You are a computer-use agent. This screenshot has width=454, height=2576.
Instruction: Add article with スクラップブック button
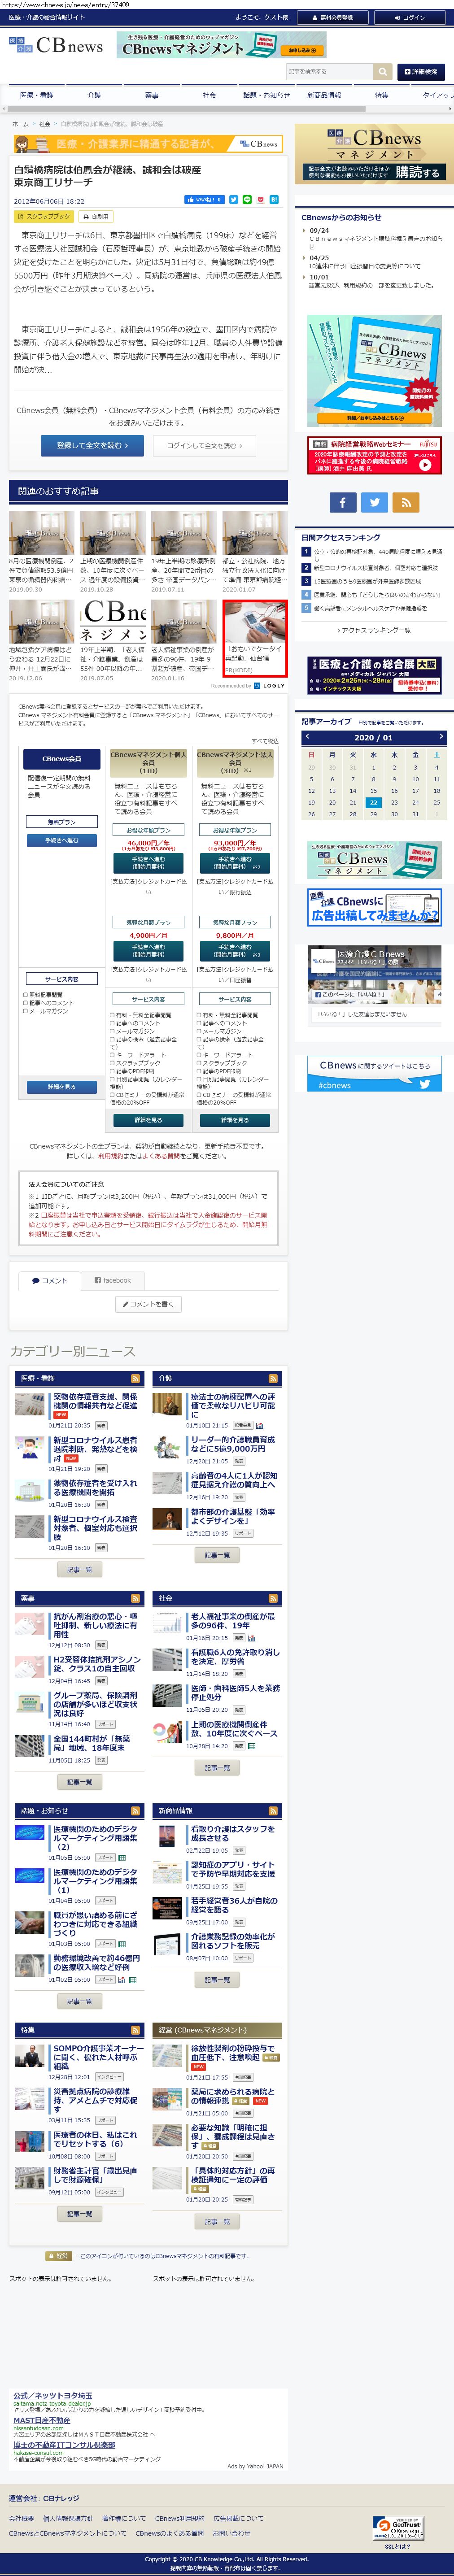[44, 216]
